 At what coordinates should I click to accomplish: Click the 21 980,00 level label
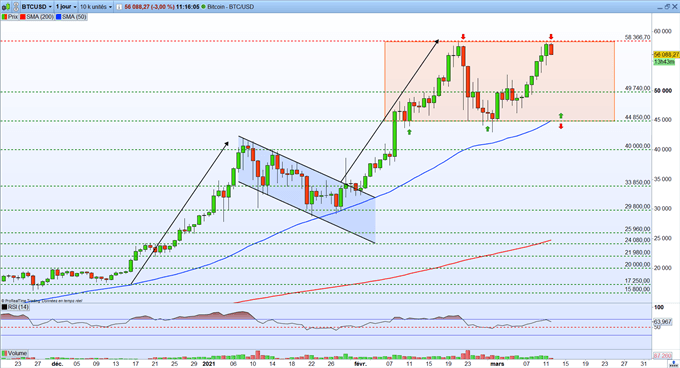[x=638, y=253]
